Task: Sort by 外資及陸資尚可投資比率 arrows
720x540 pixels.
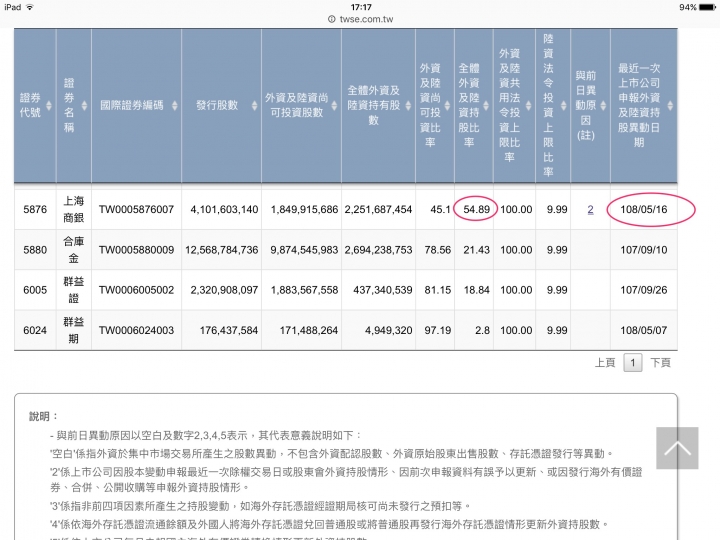Action: tap(447, 105)
